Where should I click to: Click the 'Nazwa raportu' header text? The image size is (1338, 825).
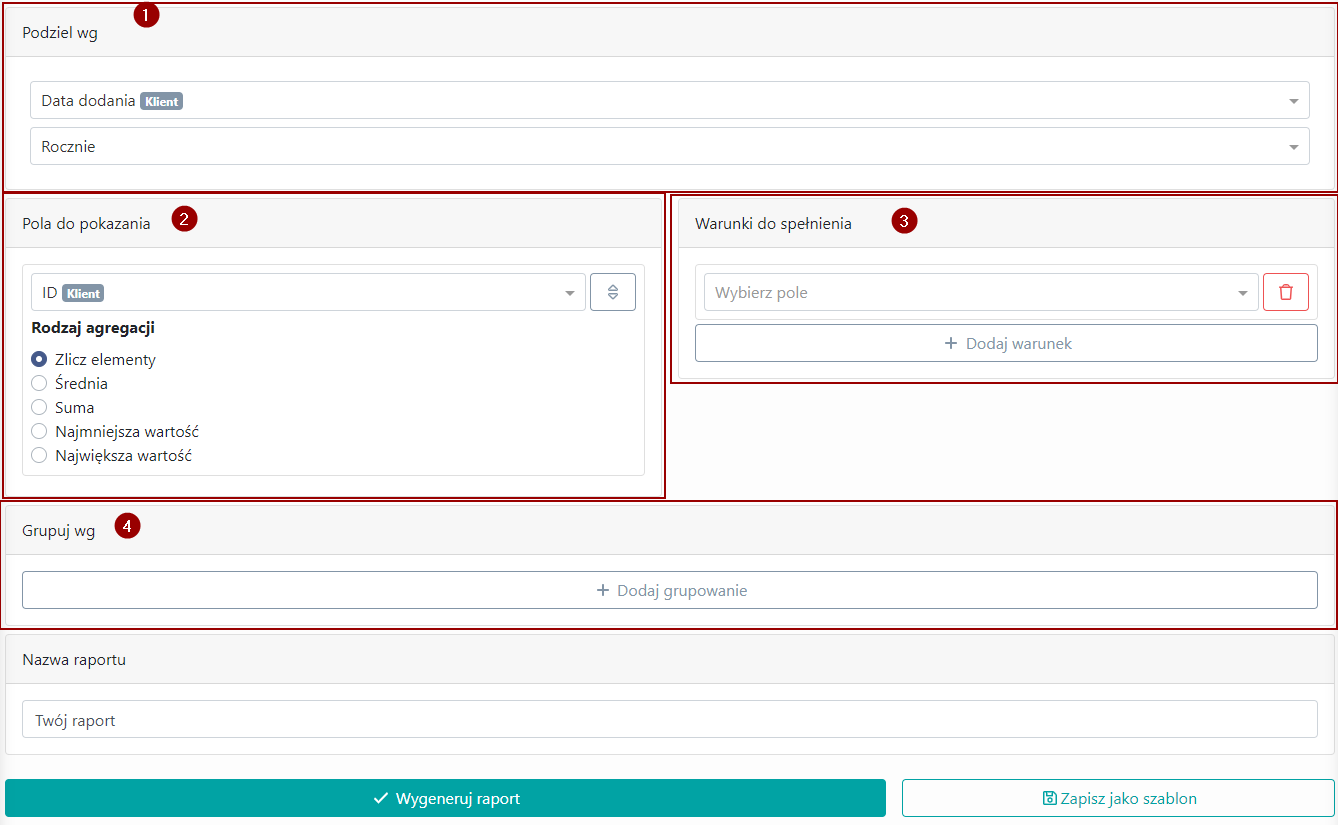74,659
